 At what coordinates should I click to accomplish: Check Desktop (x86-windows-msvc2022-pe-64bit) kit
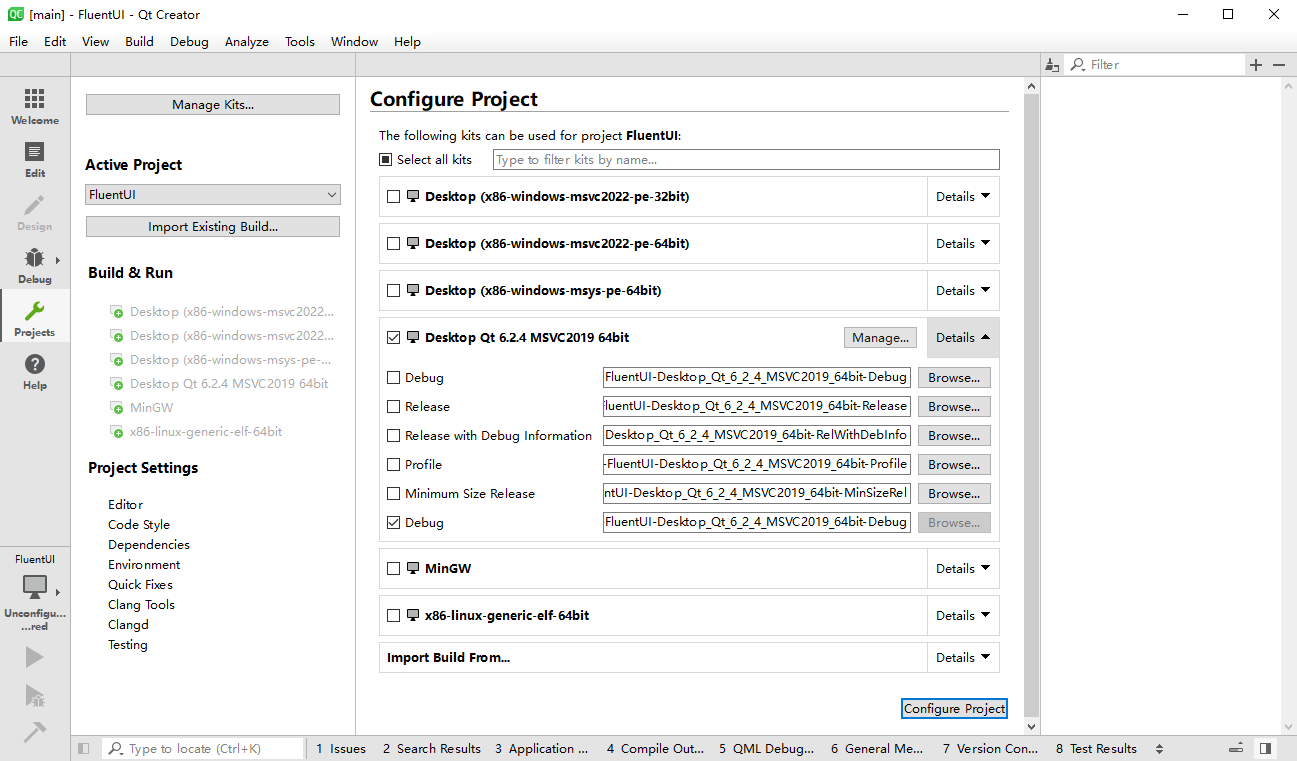tap(393, 244)
